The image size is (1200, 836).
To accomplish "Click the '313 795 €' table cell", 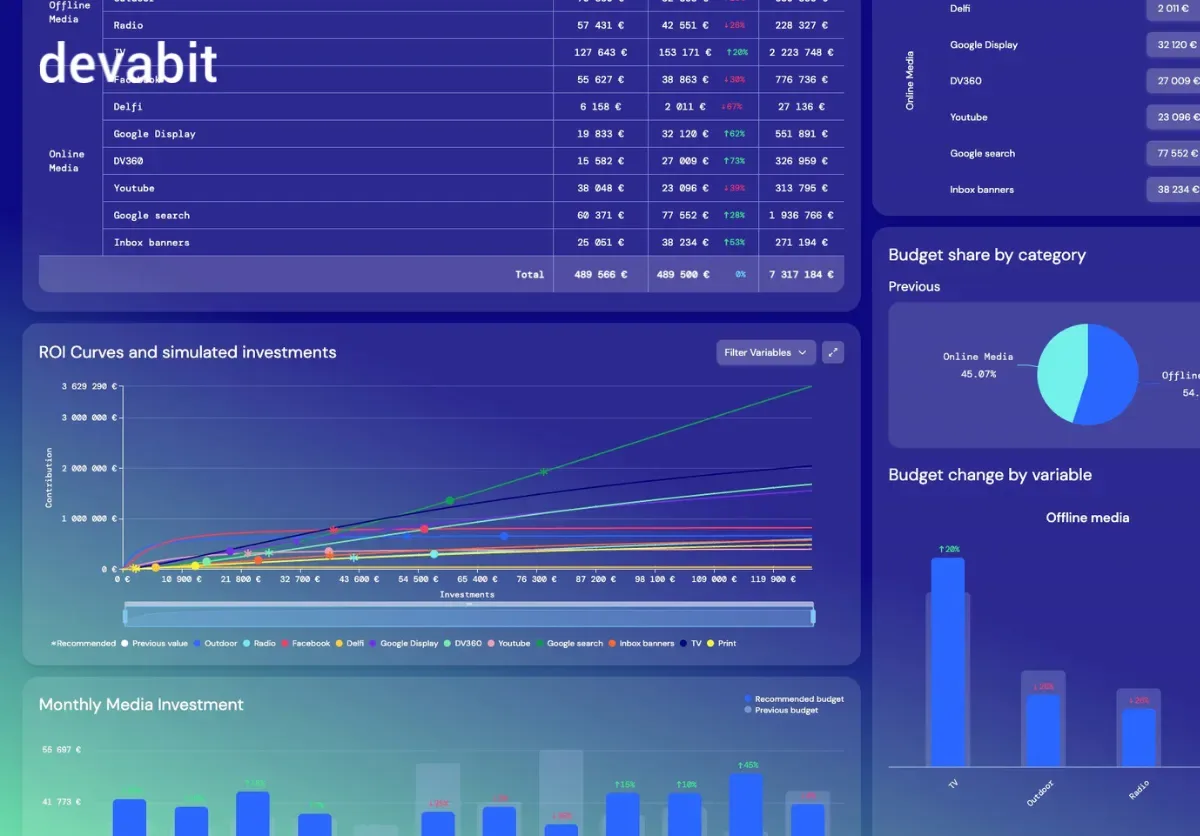I will point(803,188).
